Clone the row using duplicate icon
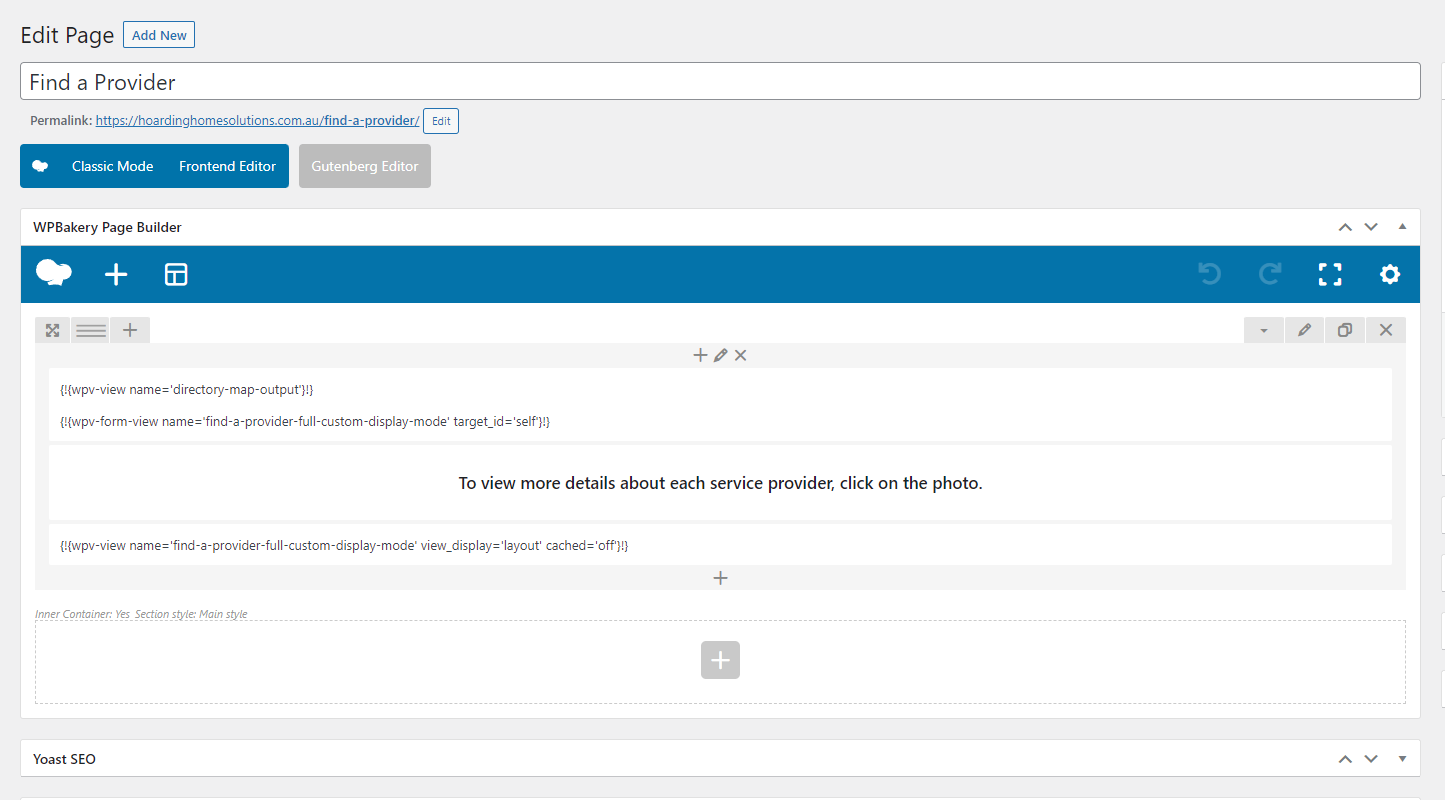Viewport: 1445px width, 800px height. pos(1345,330)
